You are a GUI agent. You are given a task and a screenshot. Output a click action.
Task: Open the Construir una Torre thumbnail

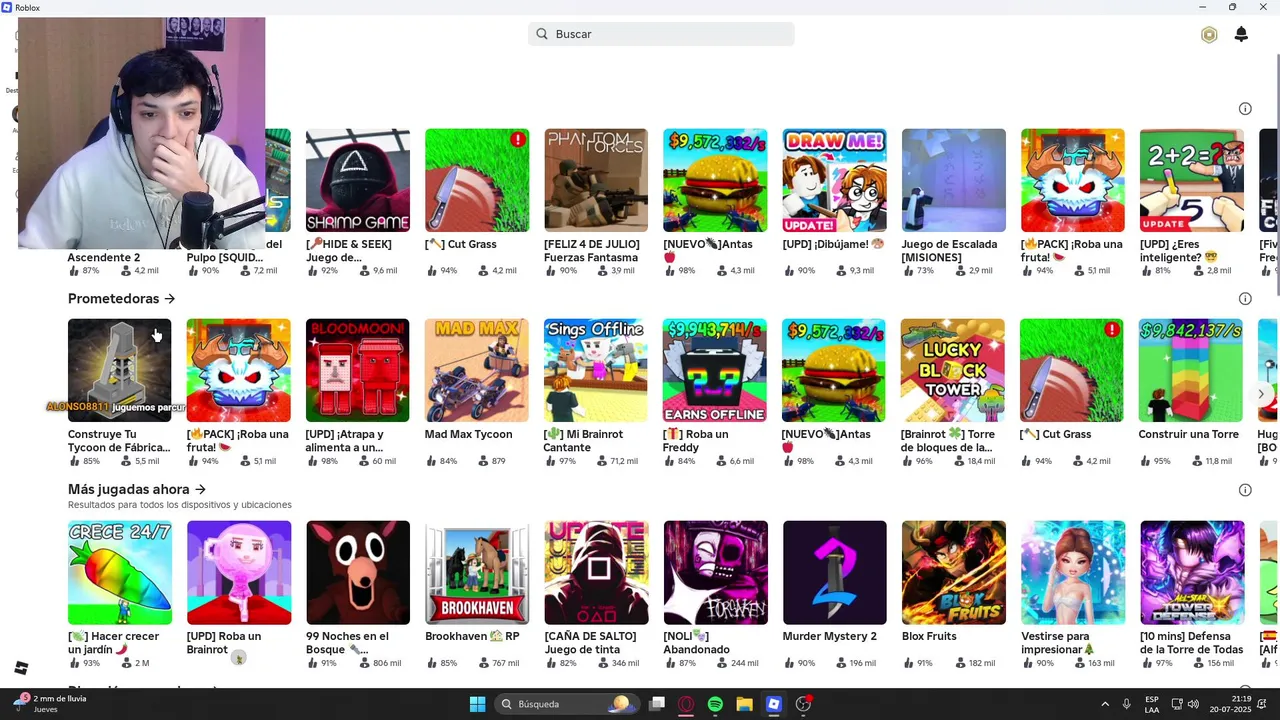tap(1191, 370)
